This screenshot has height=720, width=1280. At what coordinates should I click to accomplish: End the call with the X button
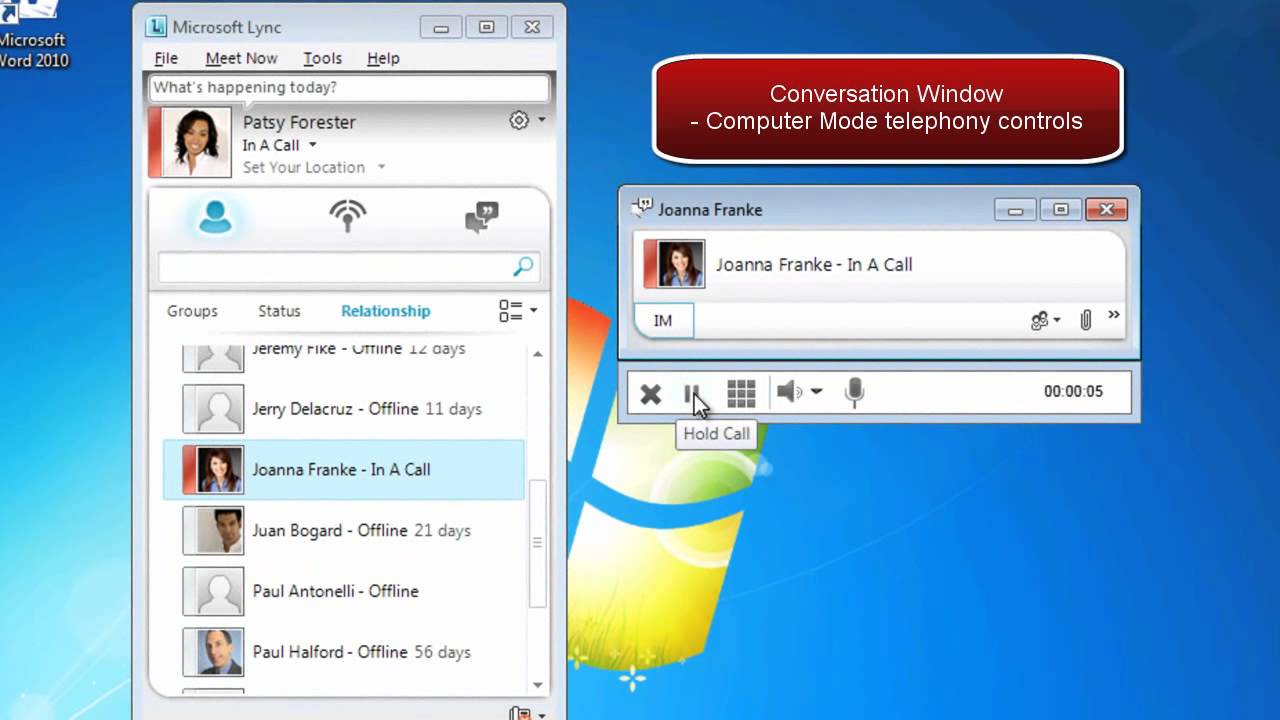pyautogui.click(x=651, y=393)
